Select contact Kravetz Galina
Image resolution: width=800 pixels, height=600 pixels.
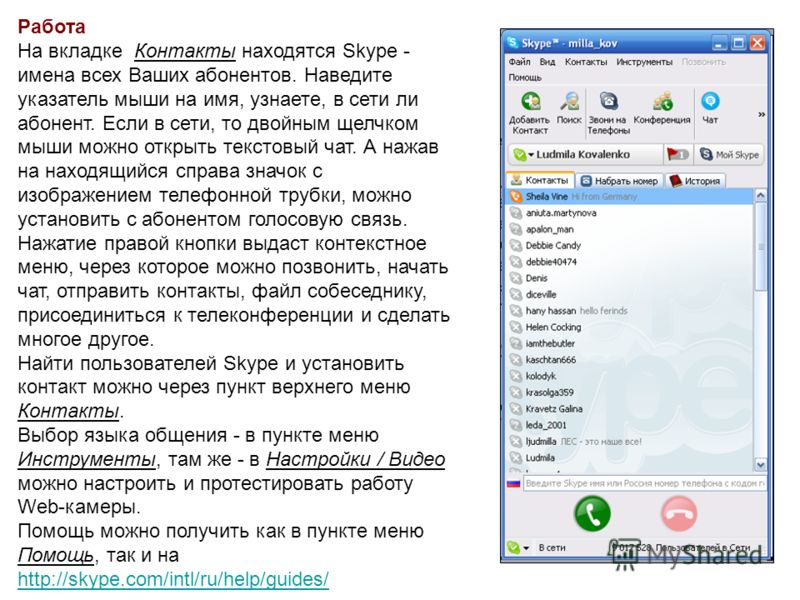(630, 409)
